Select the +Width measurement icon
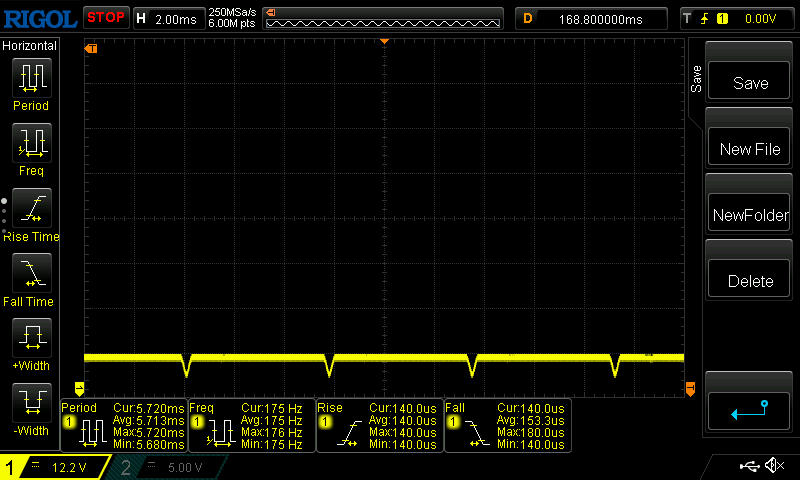The image size is (800, 480). pyautogui.click(x=32, y=337)
